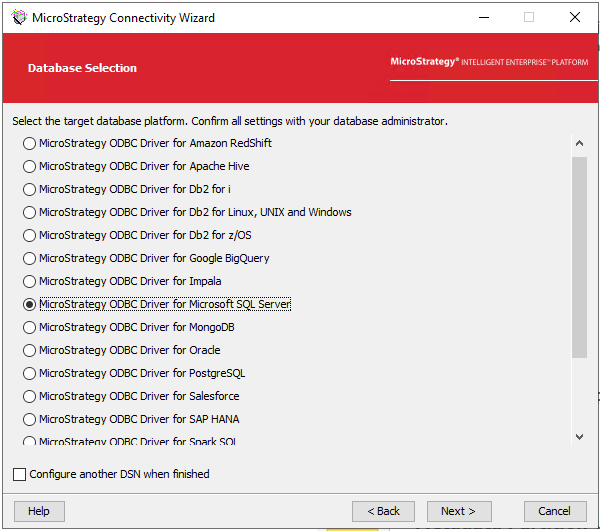This screenshot has width=600, height=531.
Task: Select ODBC Driver for Oracle
Action: (x=29, y=350)
